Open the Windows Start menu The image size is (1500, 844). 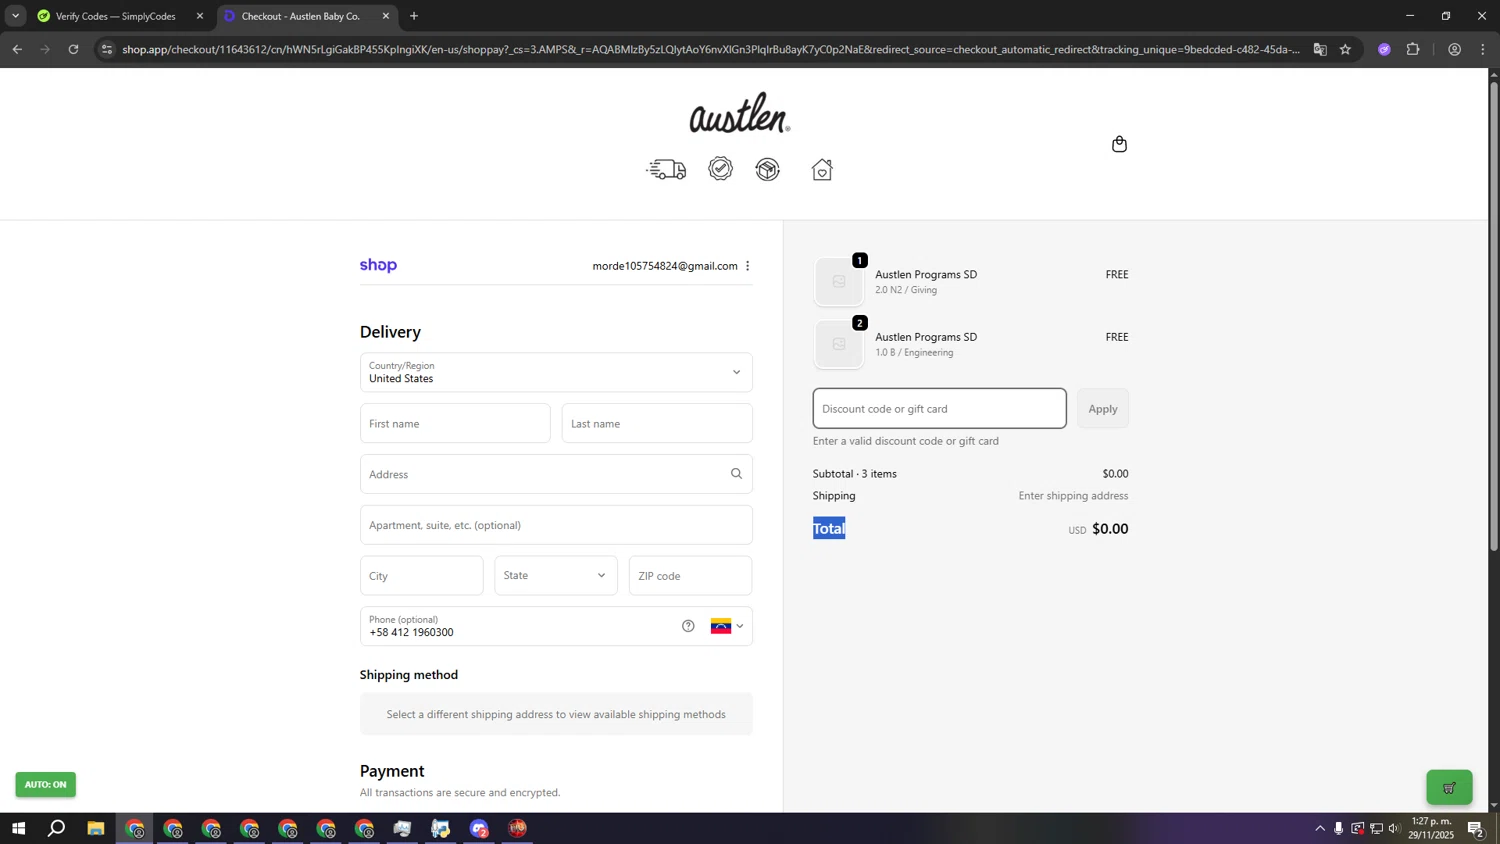18,828
